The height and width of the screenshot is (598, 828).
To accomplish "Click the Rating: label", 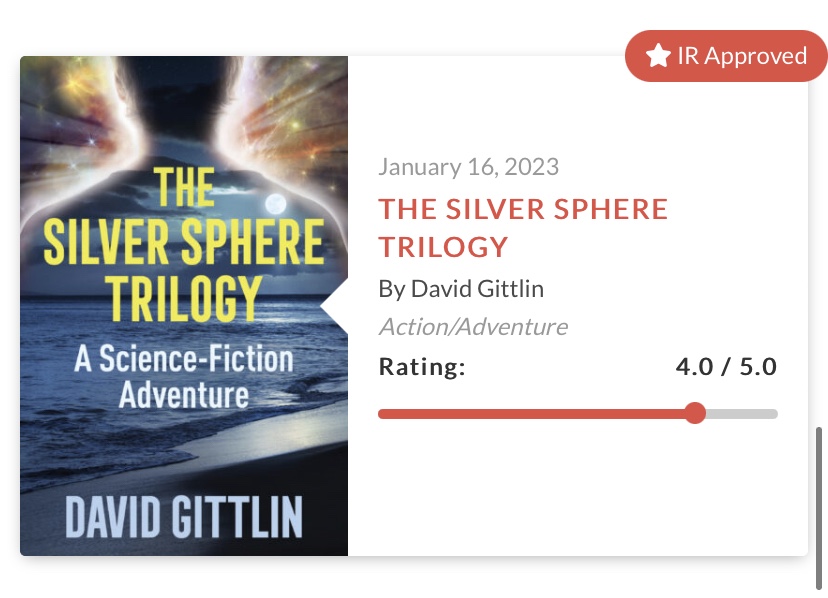I will coord(422,367).
